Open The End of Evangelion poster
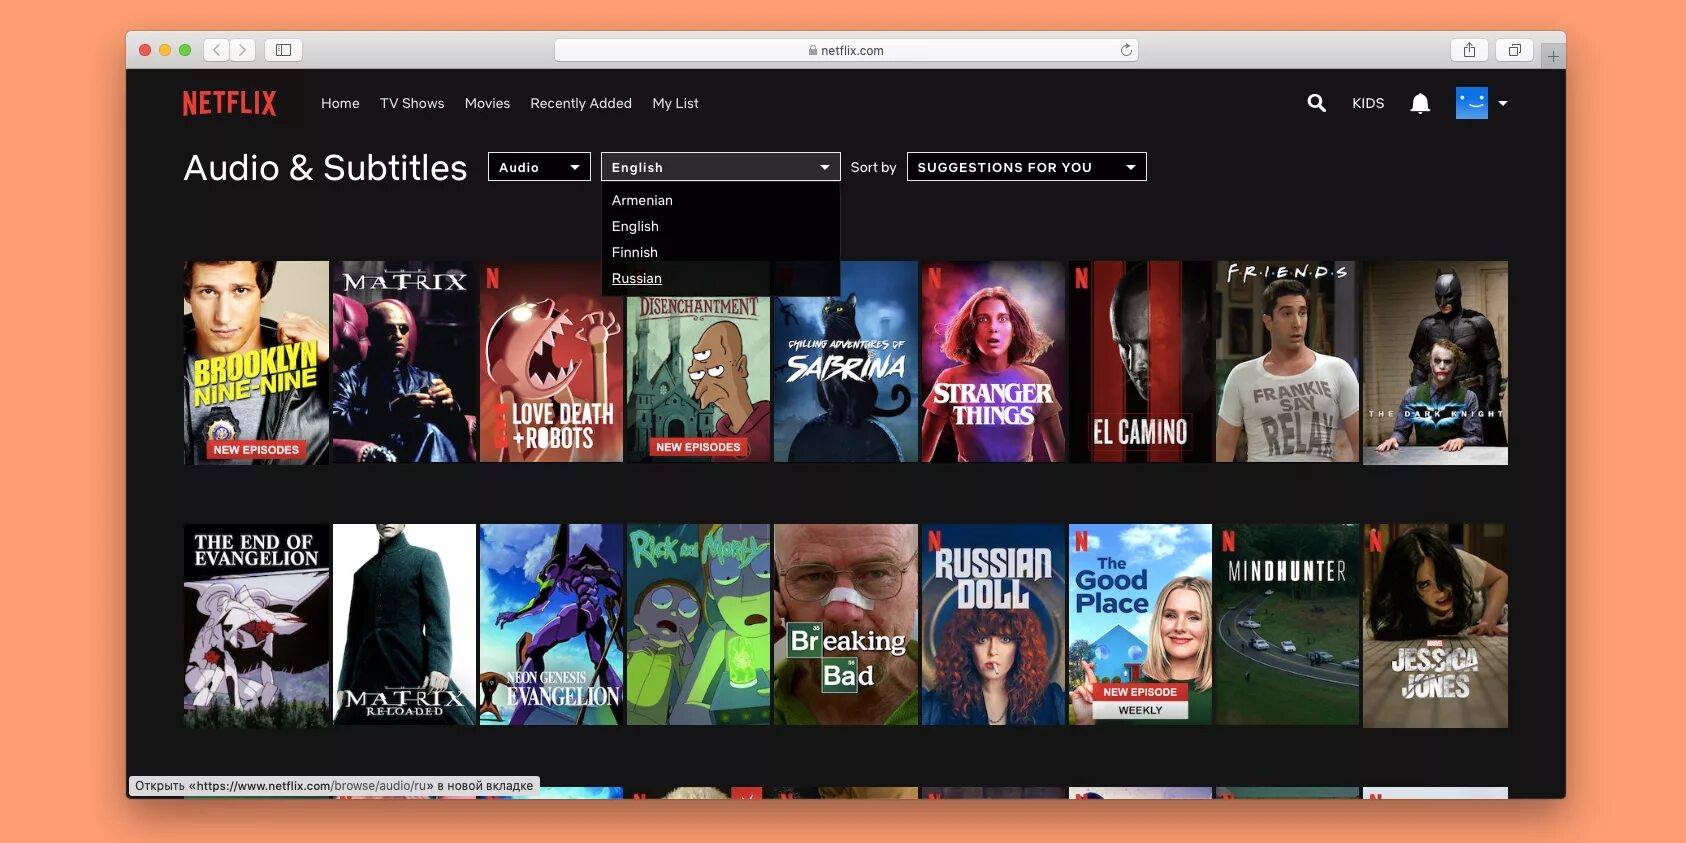This screenshot has width=1686, height=843. point(256,626)
